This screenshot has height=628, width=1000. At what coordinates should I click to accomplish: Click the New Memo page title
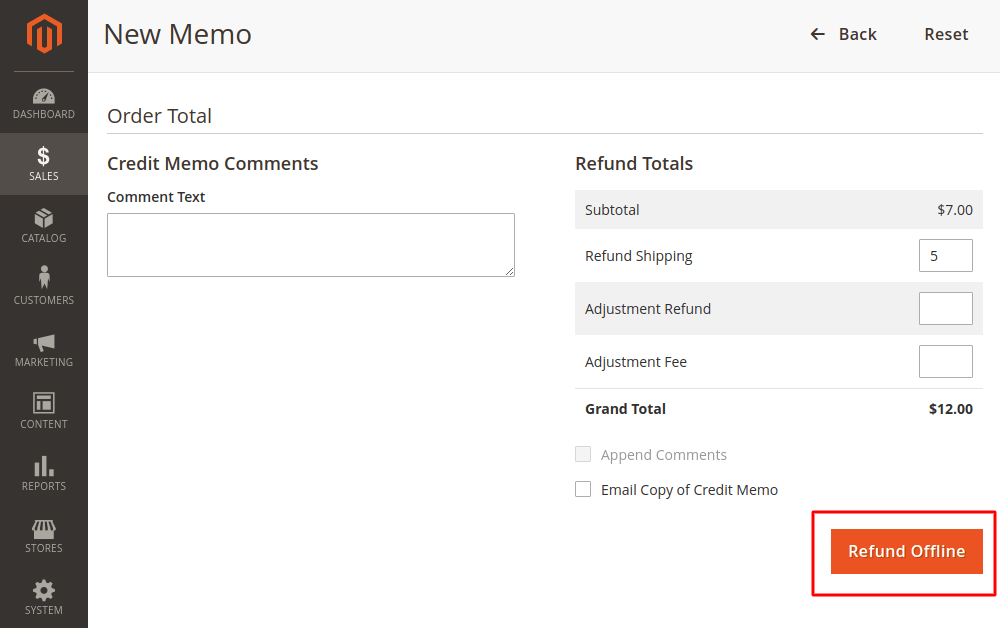pyautogui.click(x=177, y=34)
